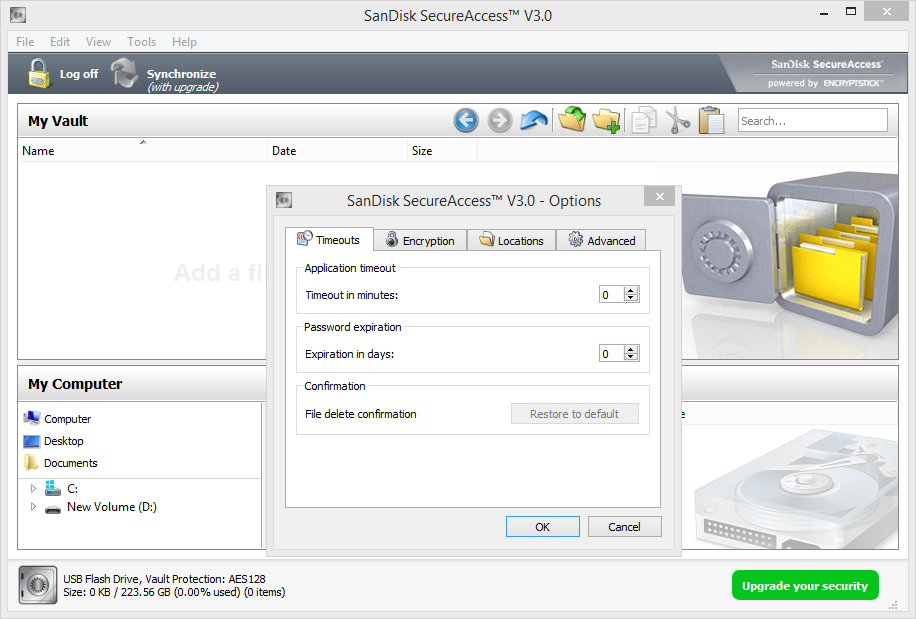Select Documents in the My Computer tree
Image resolution: width=916 pixels, height=619 pixels.
(71, 463)
